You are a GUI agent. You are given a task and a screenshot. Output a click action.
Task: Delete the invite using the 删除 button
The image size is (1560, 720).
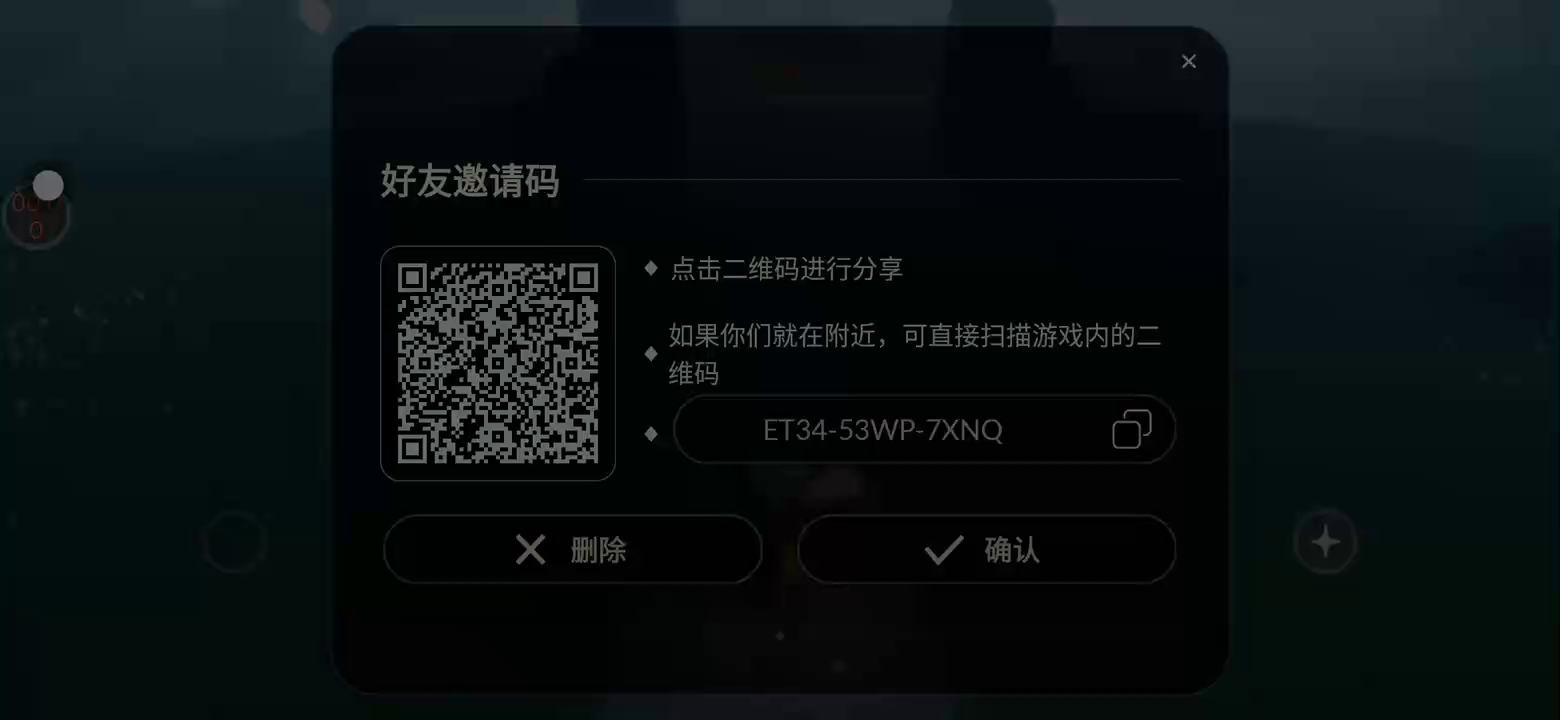[573, 549]
